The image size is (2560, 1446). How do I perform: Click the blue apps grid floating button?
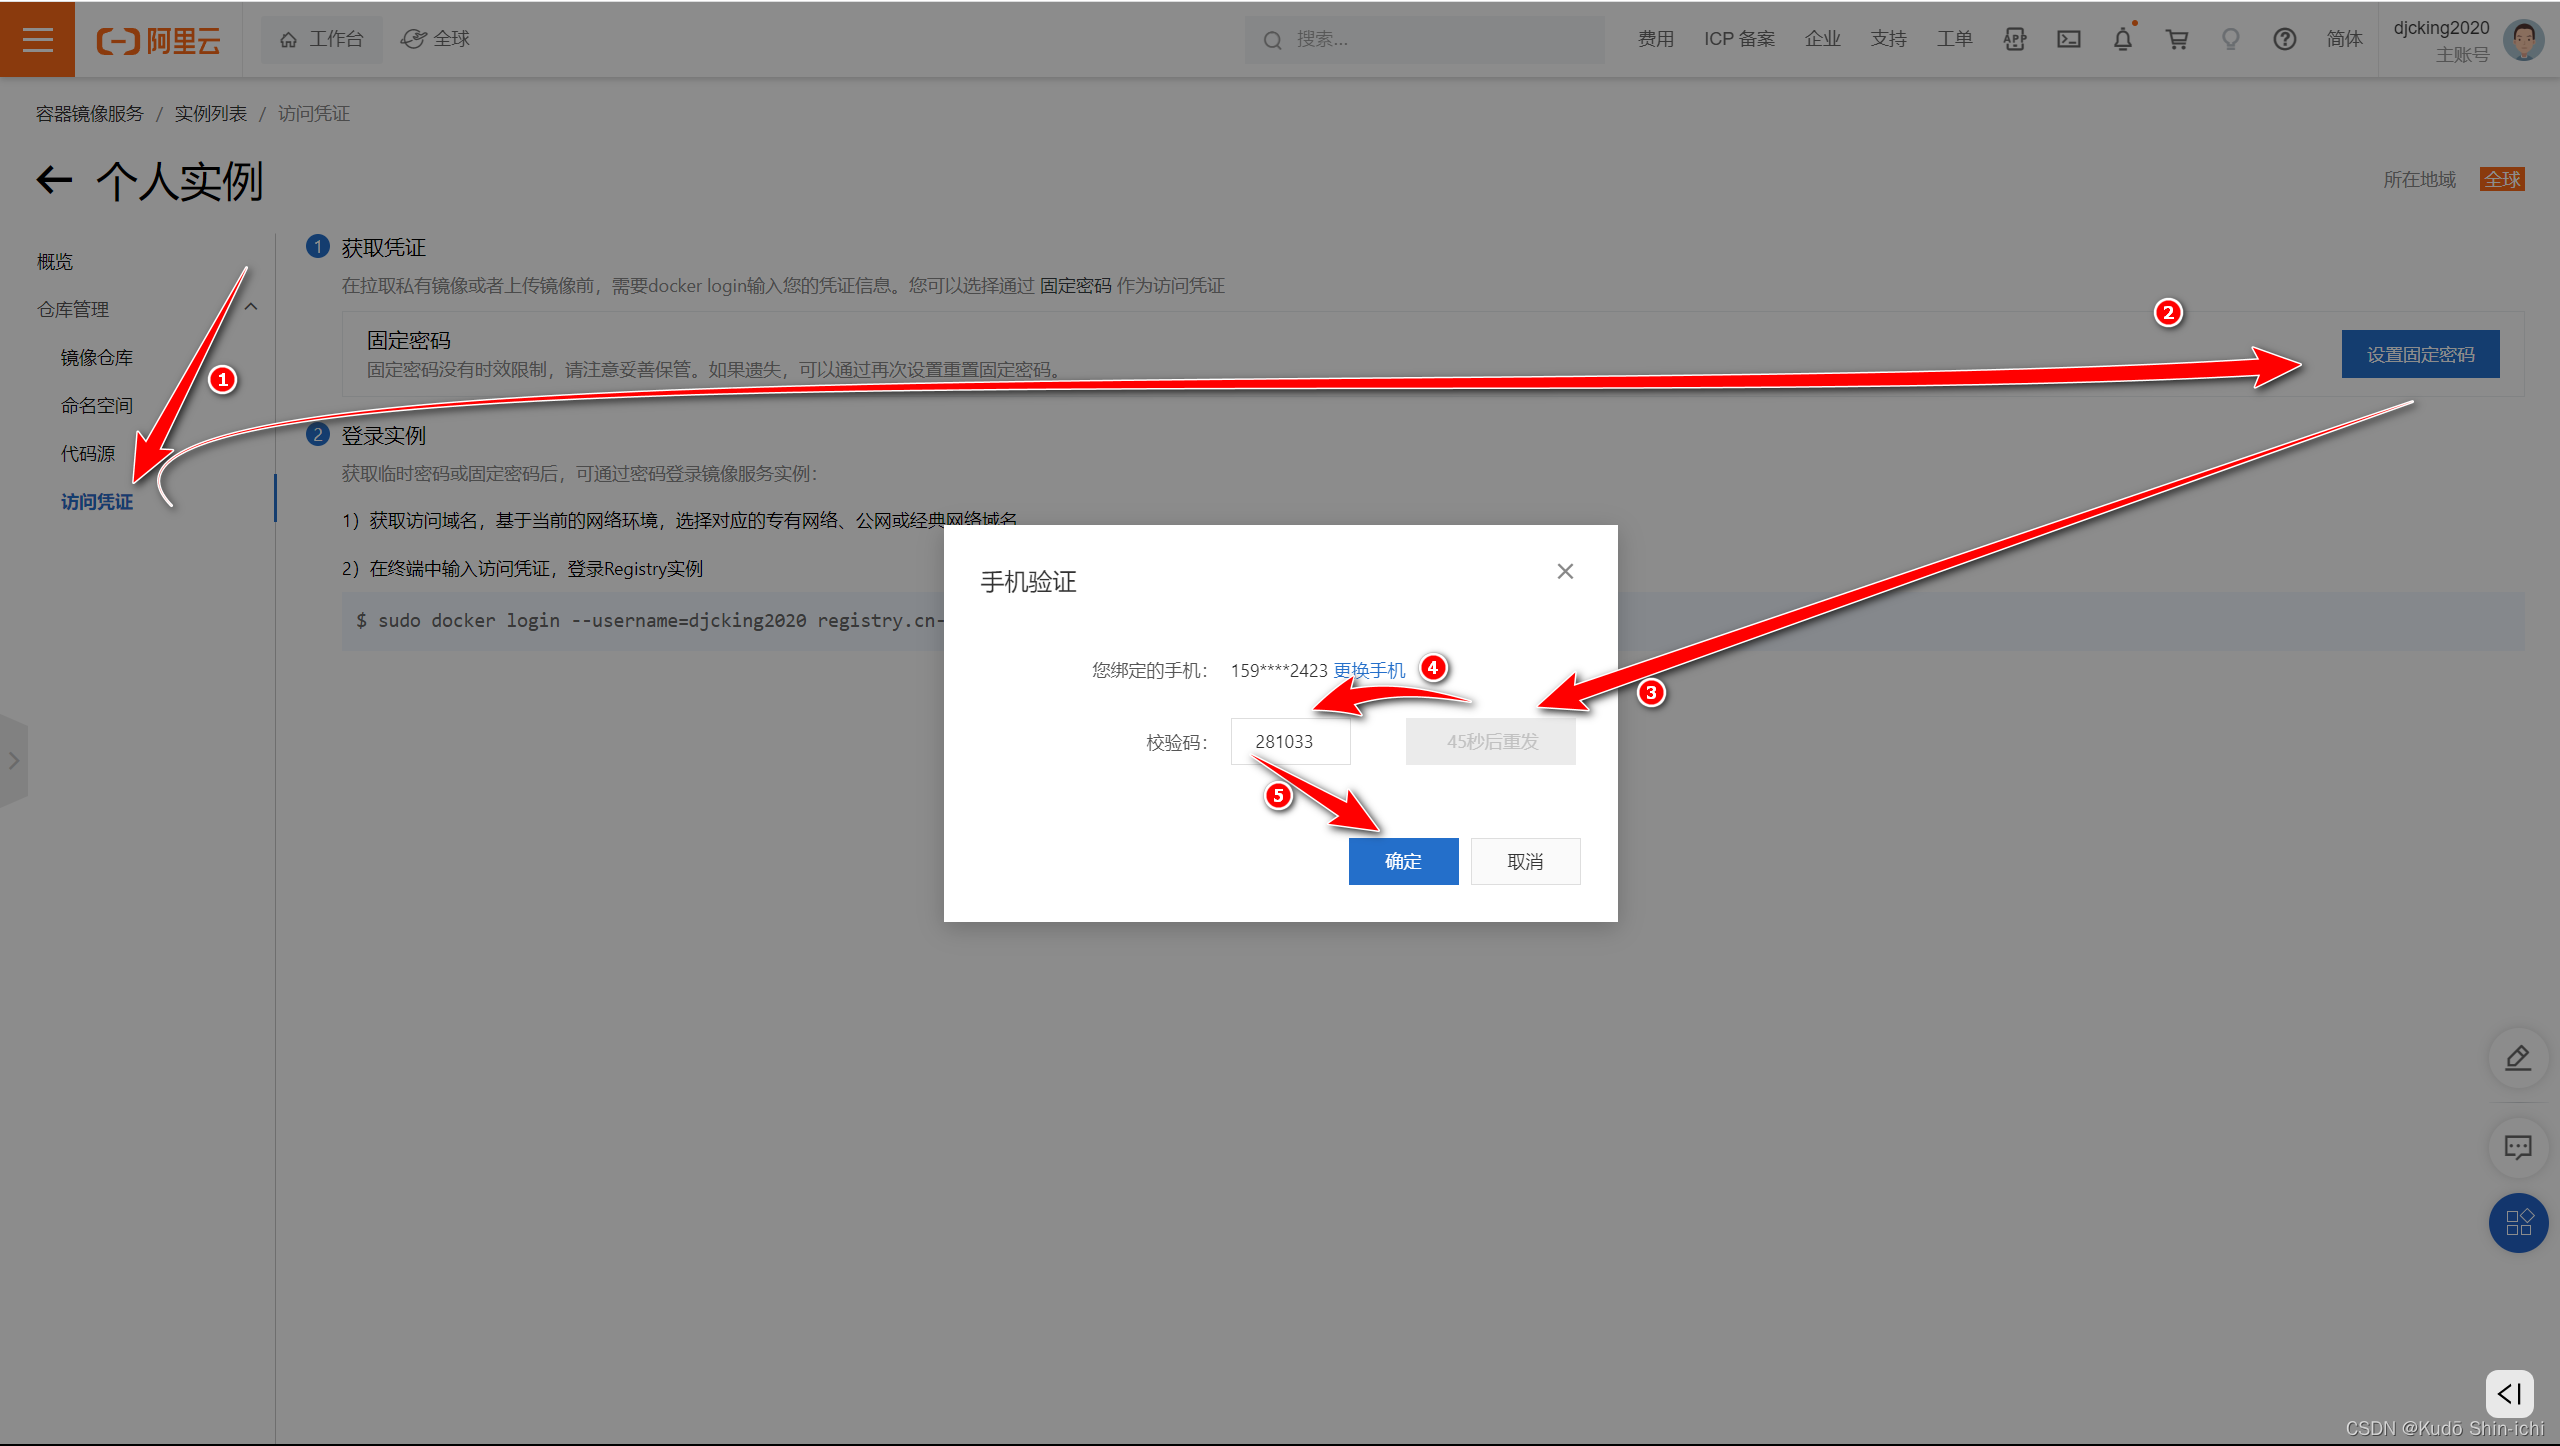click(2517, 1223)
